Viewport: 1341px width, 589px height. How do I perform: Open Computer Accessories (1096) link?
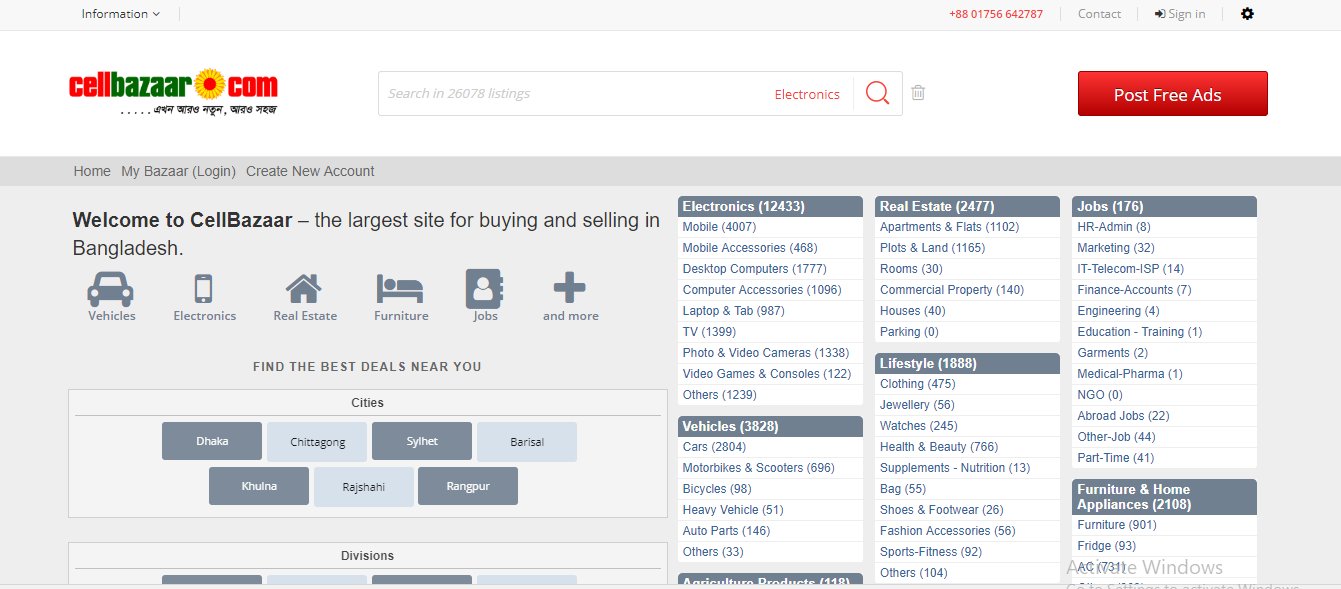(762, 290)
